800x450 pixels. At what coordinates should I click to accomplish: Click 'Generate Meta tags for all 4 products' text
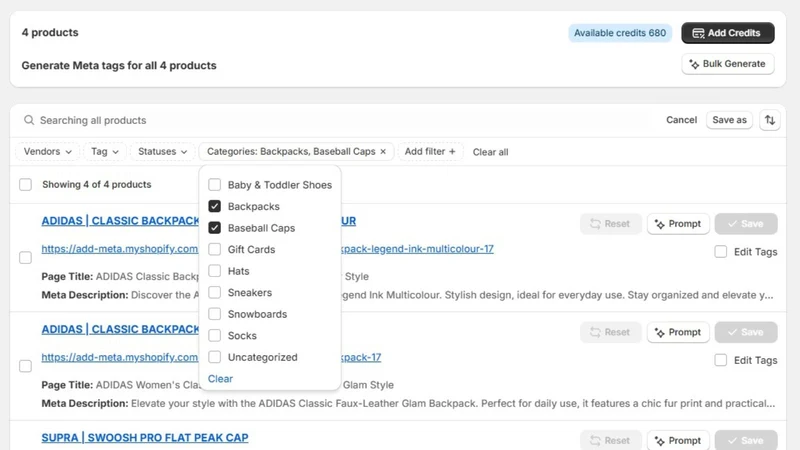point(119,65)
